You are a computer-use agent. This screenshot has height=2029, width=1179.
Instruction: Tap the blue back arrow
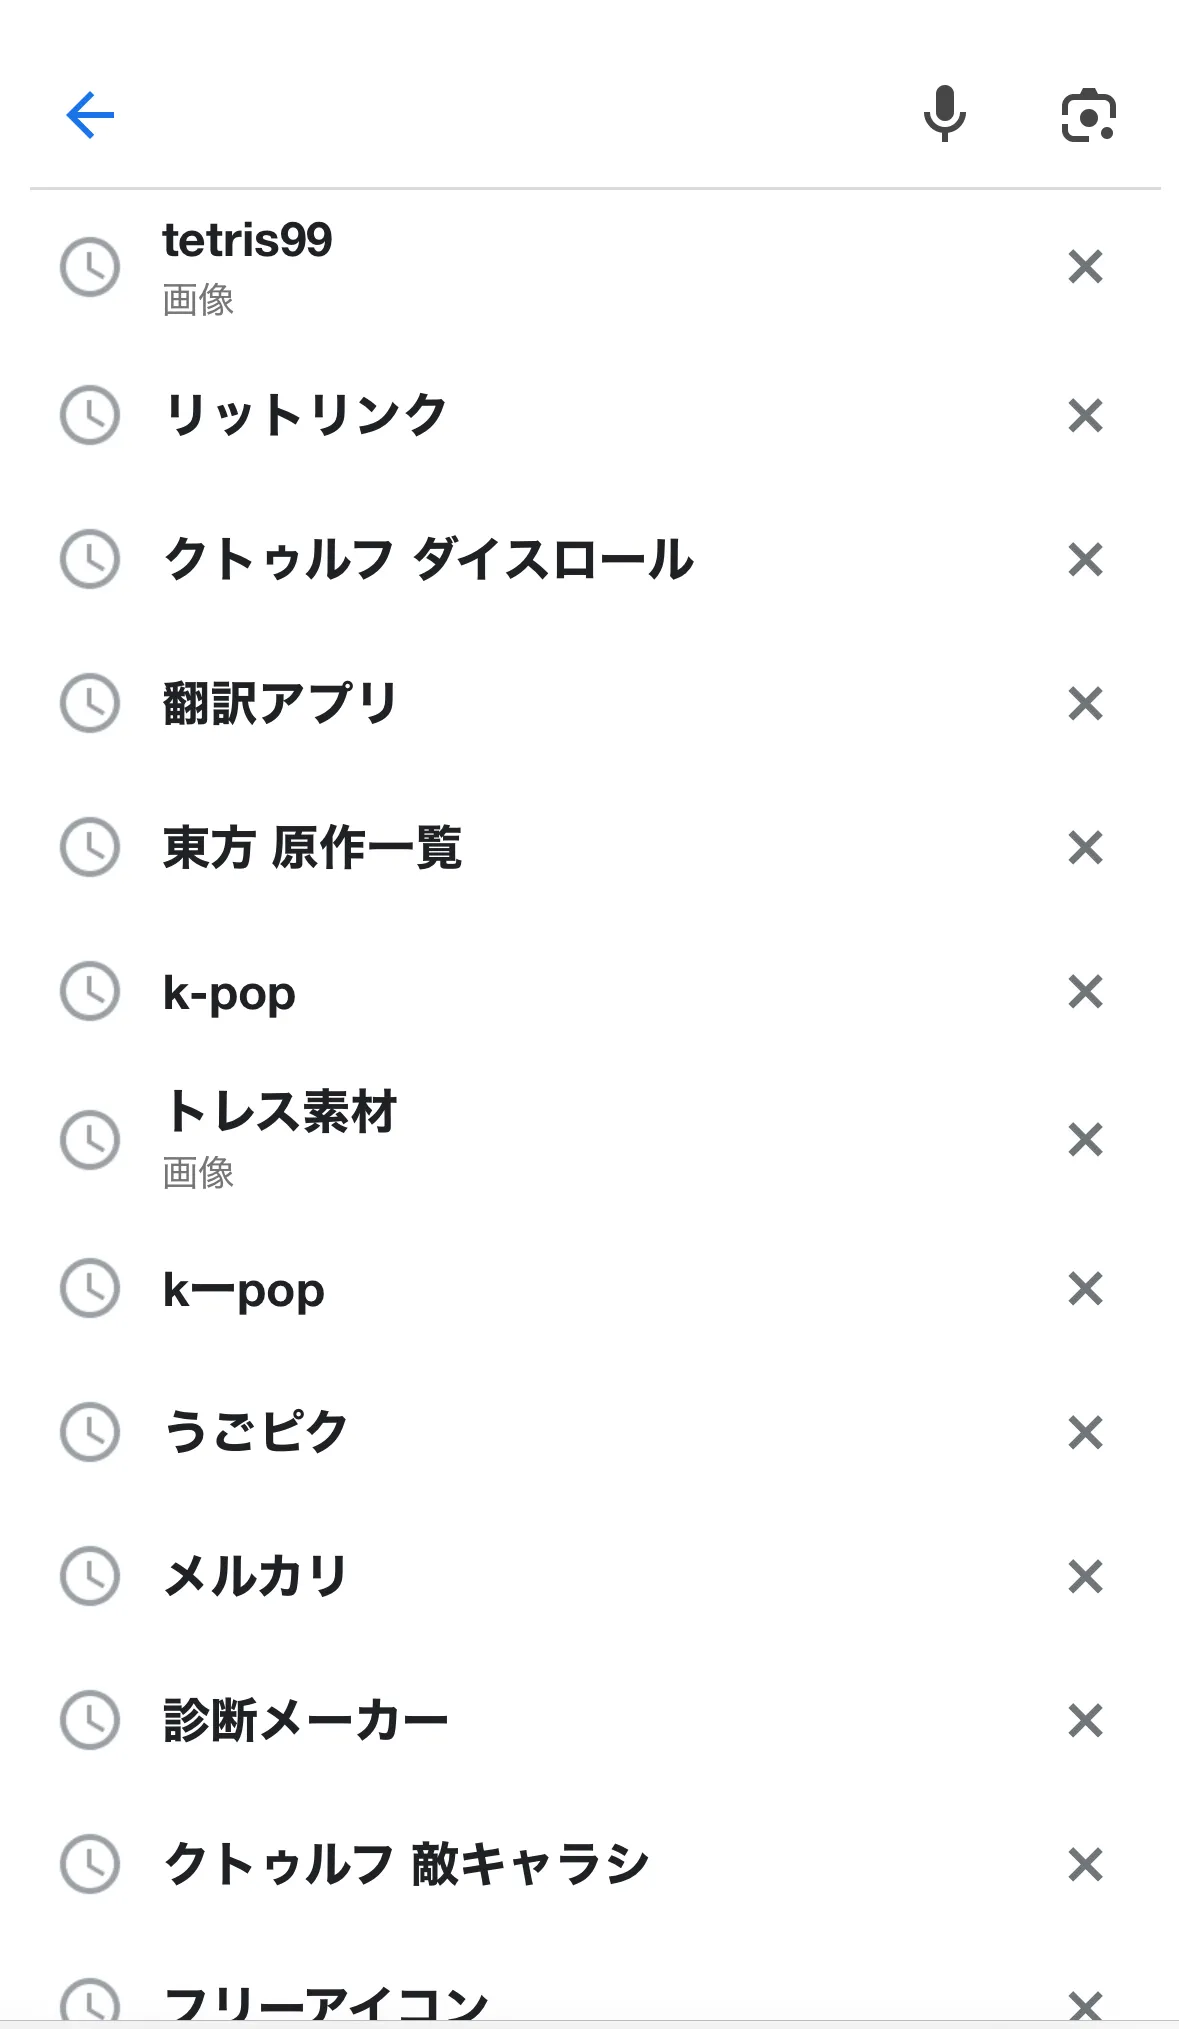(x=90, y=115)
